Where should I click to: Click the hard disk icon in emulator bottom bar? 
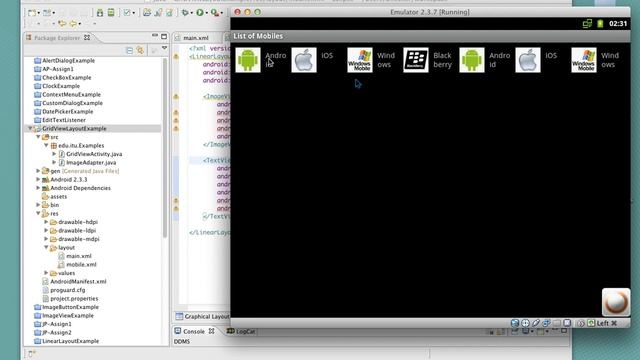[515, 323]
